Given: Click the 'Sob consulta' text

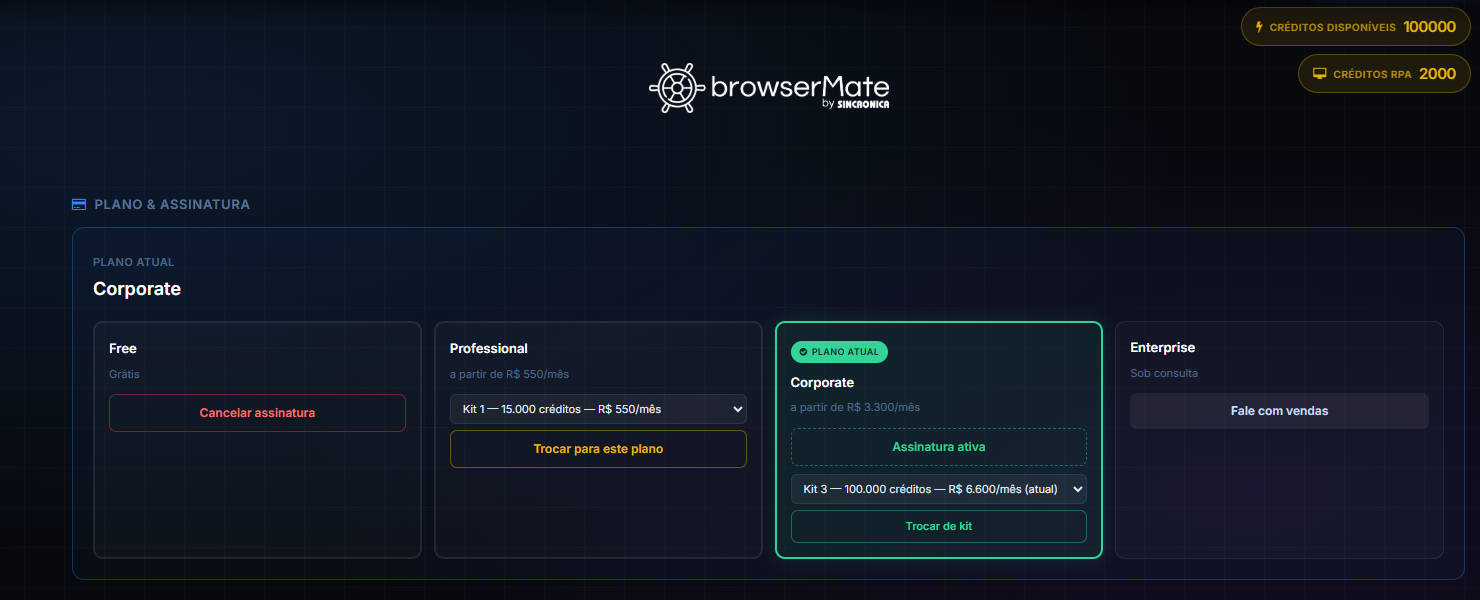Looking at the screenshot, I should tap(1164, 373).
